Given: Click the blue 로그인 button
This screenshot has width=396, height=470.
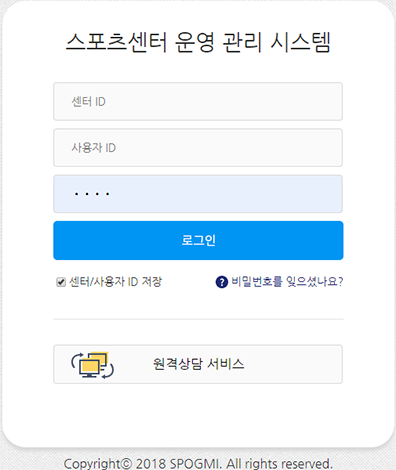Looking at the screenshot, I should [198, 240].
